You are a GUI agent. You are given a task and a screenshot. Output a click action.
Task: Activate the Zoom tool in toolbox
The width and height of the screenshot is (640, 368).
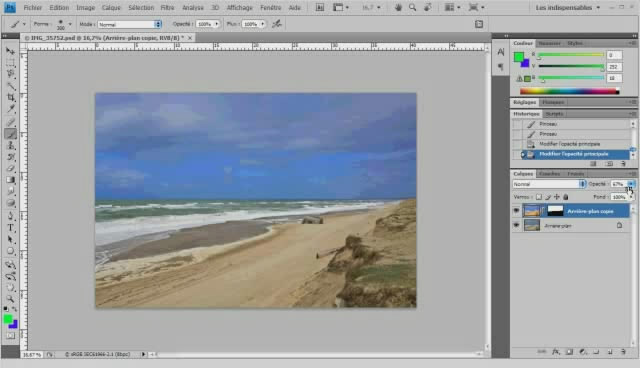(11, 299)
